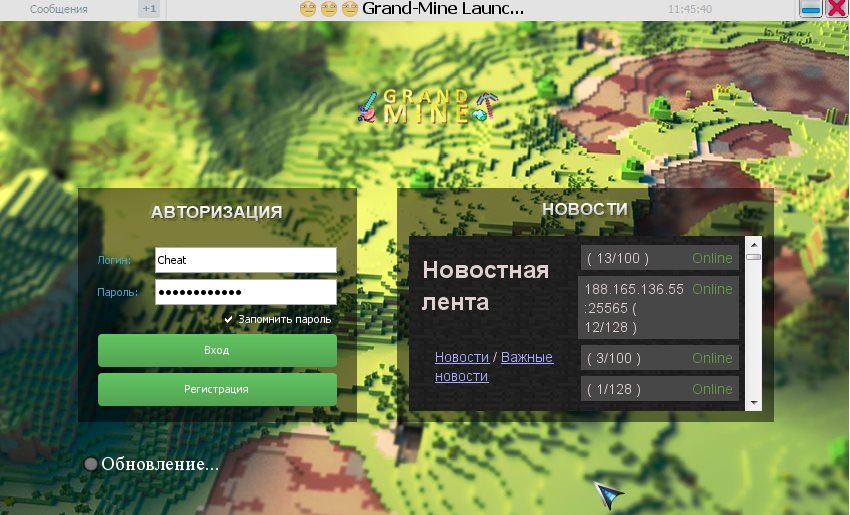Image resolution: width=850 pixels, height=515 pixels.
Task: Select the server row showing ( 3/100 )
Action: 660,358
